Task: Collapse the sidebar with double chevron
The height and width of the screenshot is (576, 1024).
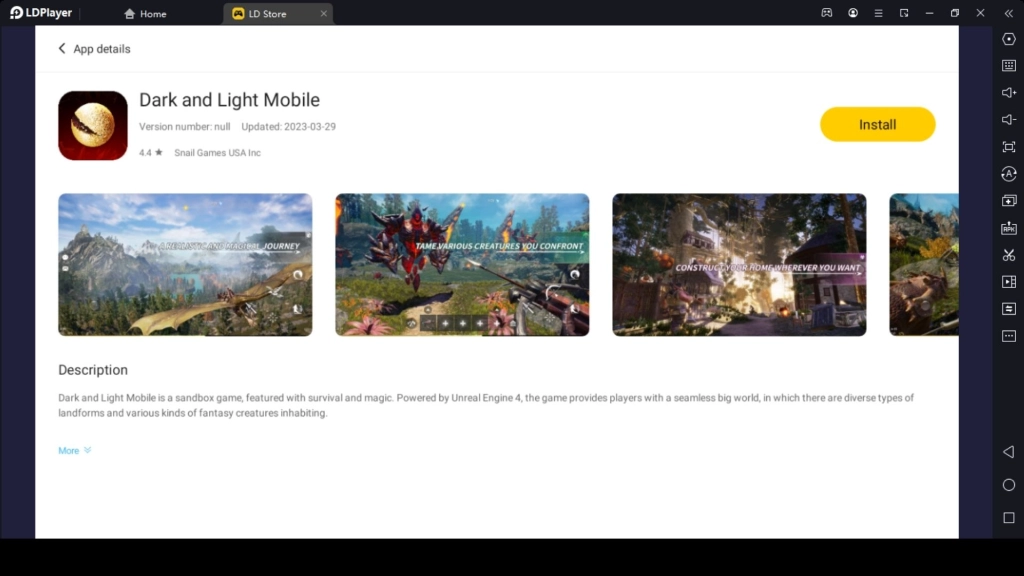Action: point(1008,13)
